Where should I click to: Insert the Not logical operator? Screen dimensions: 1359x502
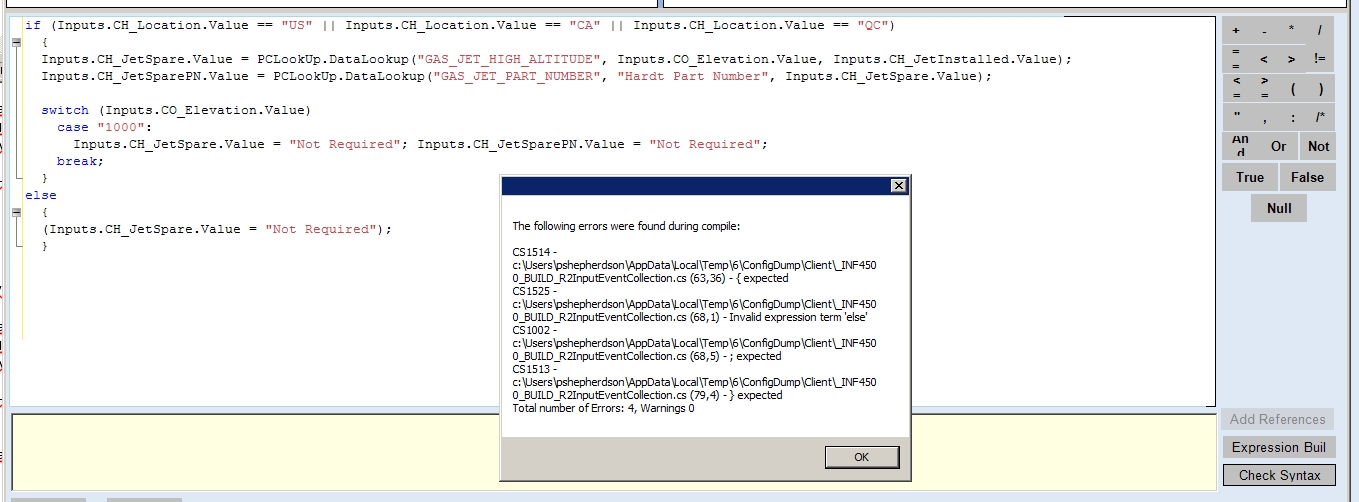(1318, 146)
